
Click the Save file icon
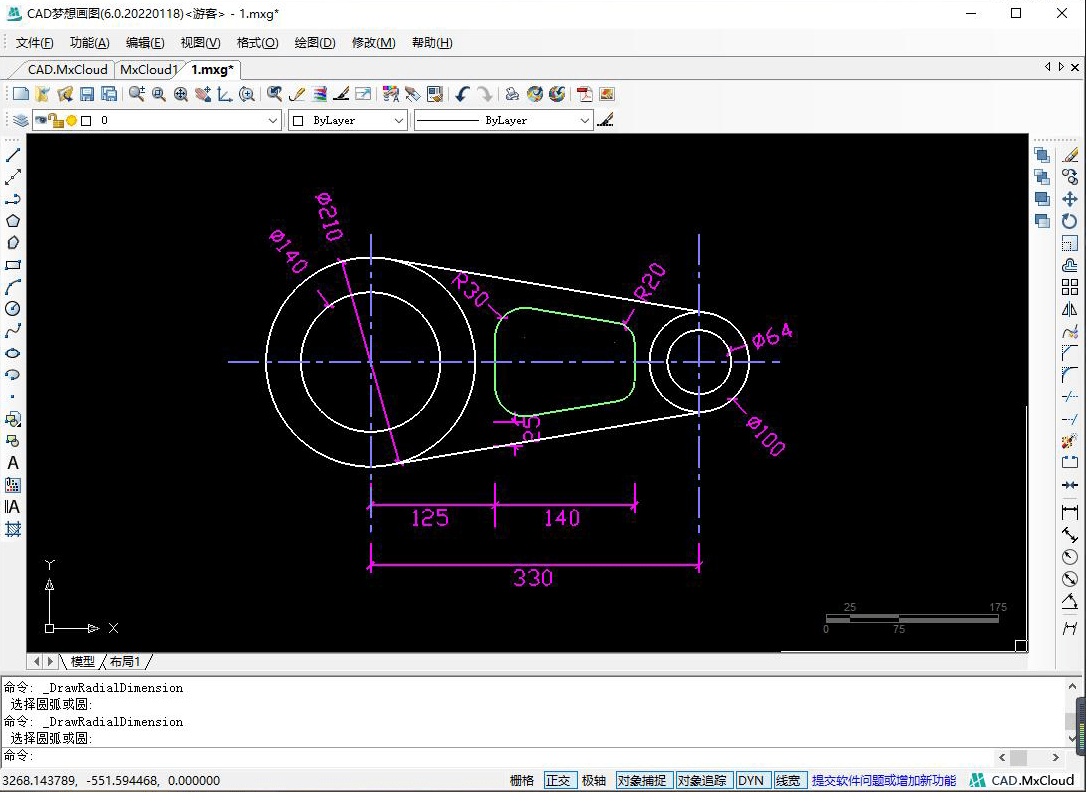87,94
